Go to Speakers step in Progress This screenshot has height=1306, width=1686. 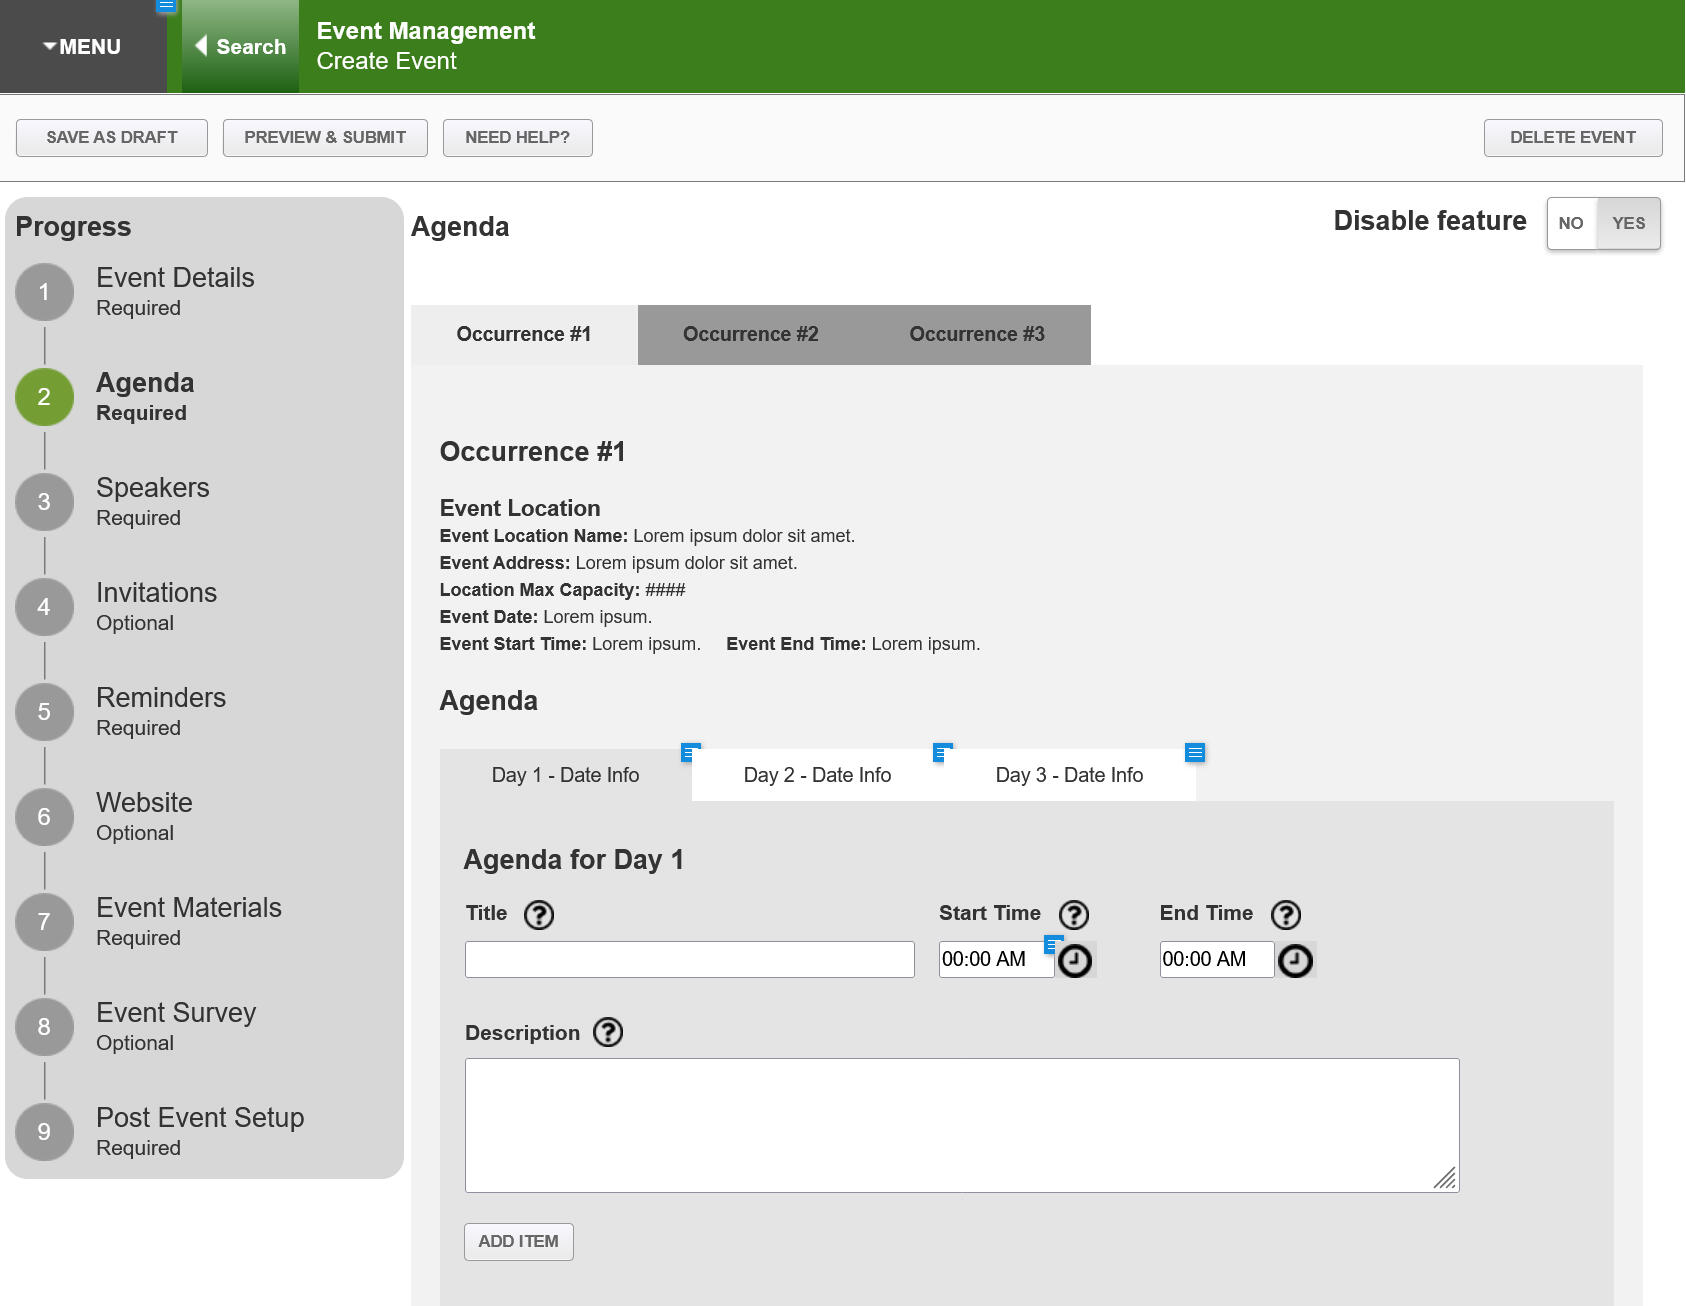pyautogui.click(x=152, y=501)
